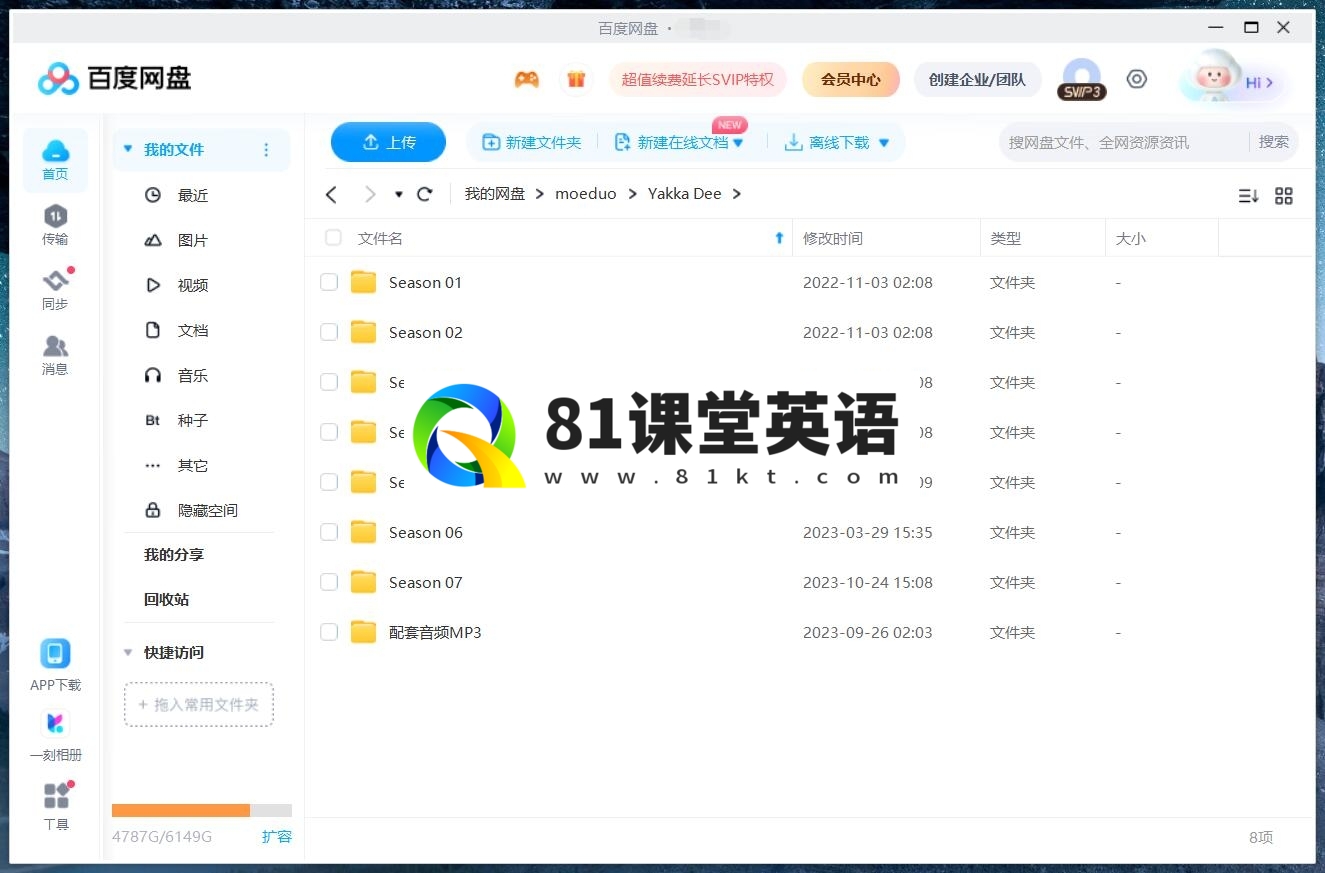Click the storage usage progress bar
The width and height of the screenshot is (1325, 873).
[202, 810]
